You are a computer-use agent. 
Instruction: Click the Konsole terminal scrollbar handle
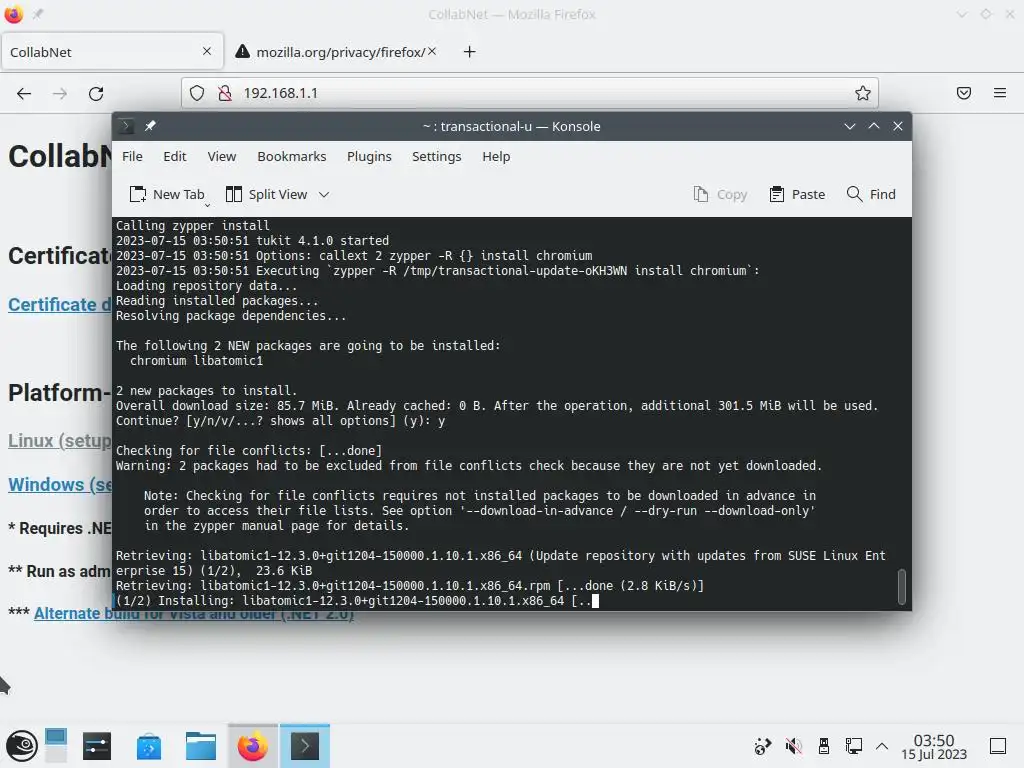902,586
